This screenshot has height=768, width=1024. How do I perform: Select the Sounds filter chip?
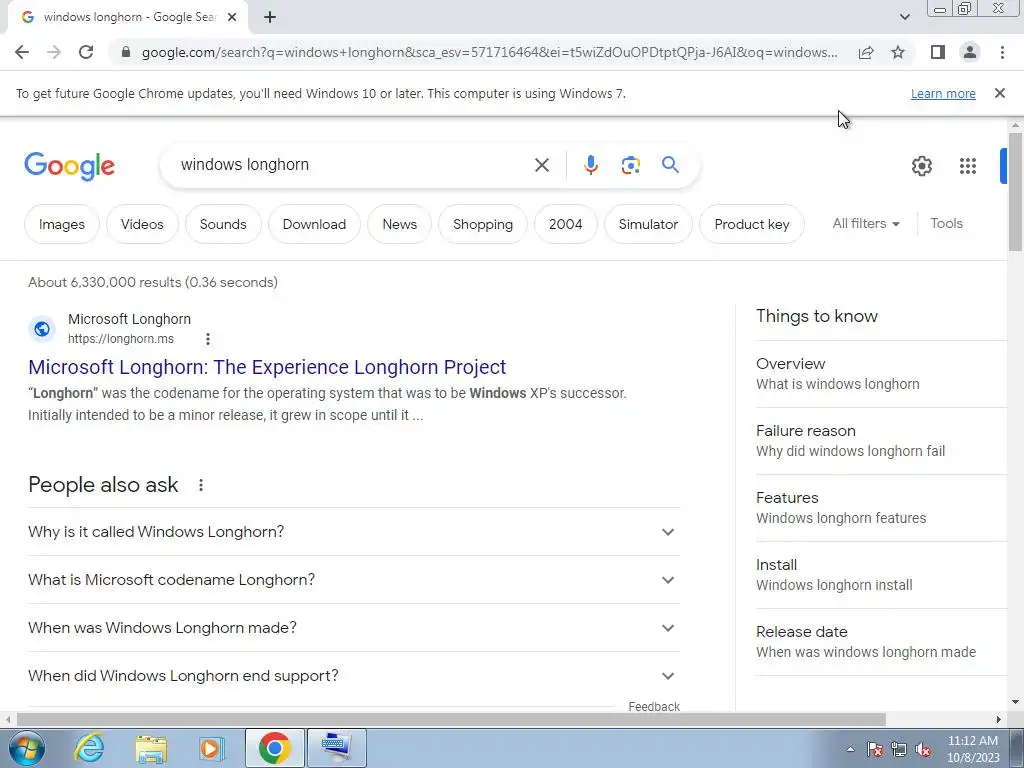pyautogui.click(x=223, y=224)
